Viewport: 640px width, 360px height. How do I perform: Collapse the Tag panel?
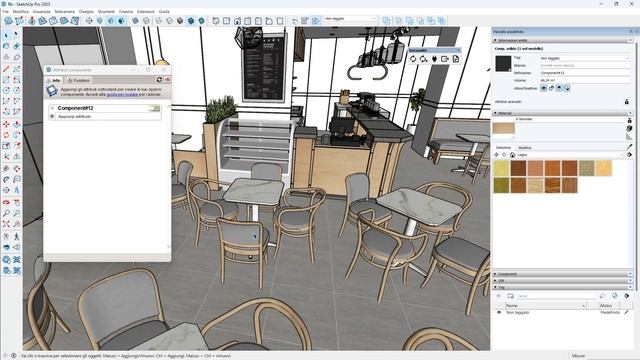[562, 287]
